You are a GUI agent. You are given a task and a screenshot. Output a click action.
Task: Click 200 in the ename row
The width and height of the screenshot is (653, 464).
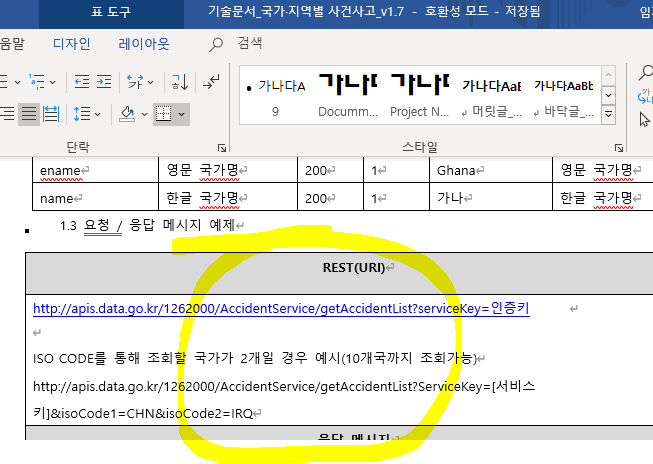point(316,170)
